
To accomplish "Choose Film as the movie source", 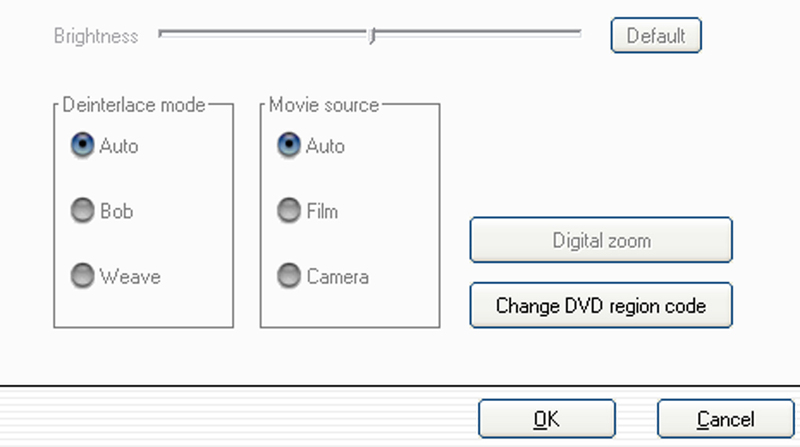I will (x=289, y=210).
